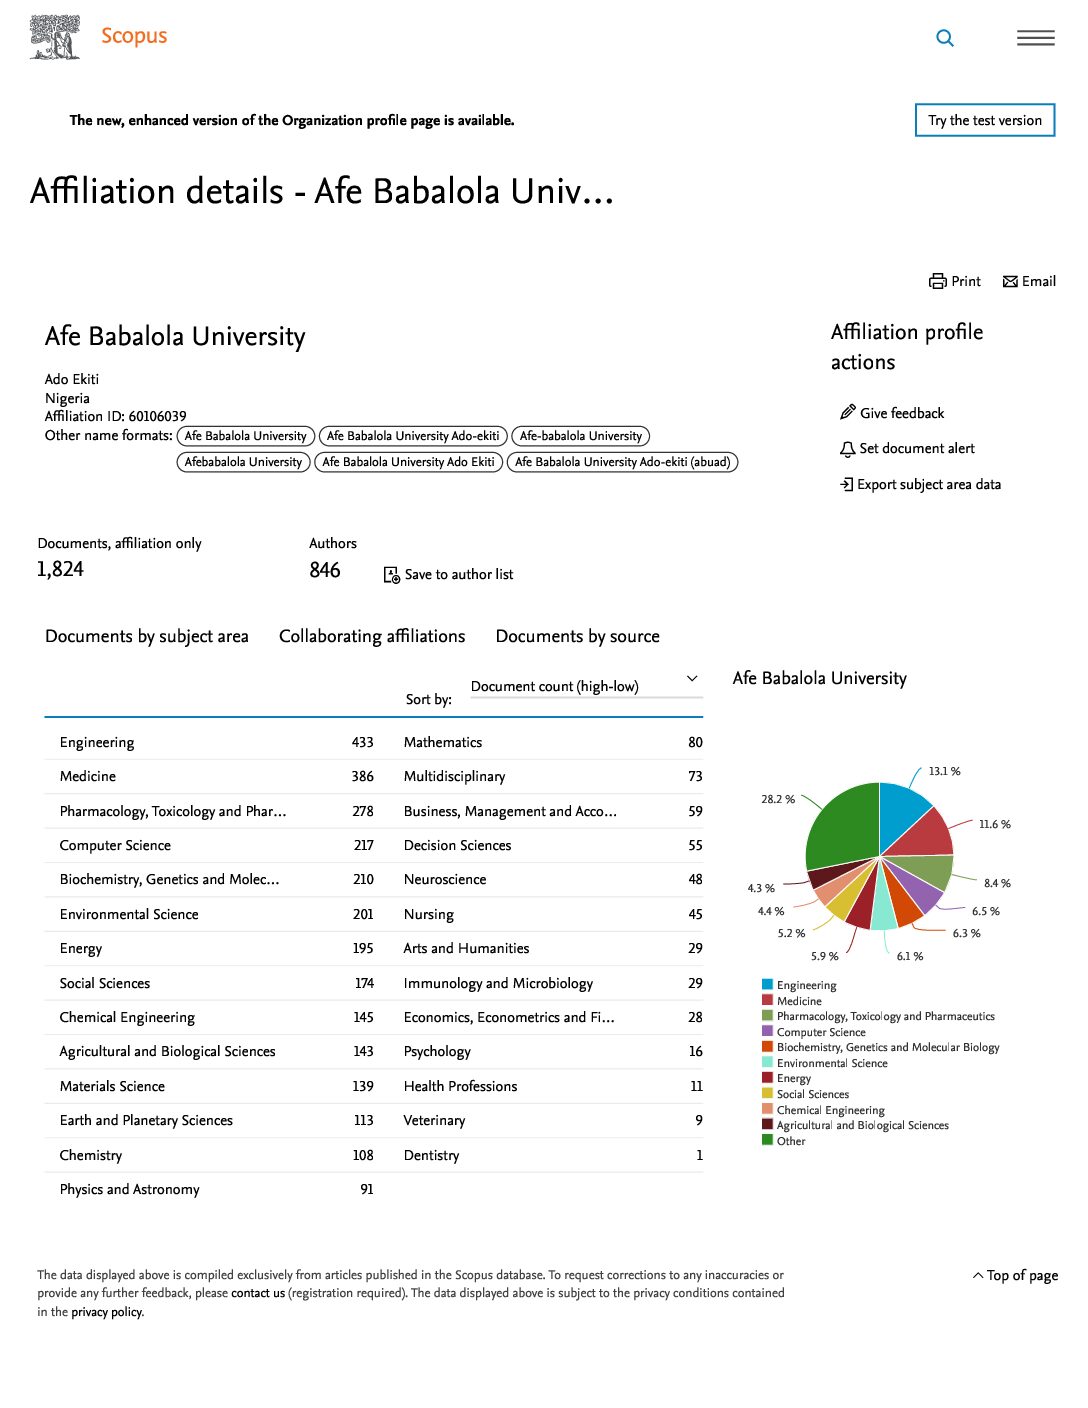Open the privacy policy link
The image size is (1088, 1408).
(x=107, y=1312)
